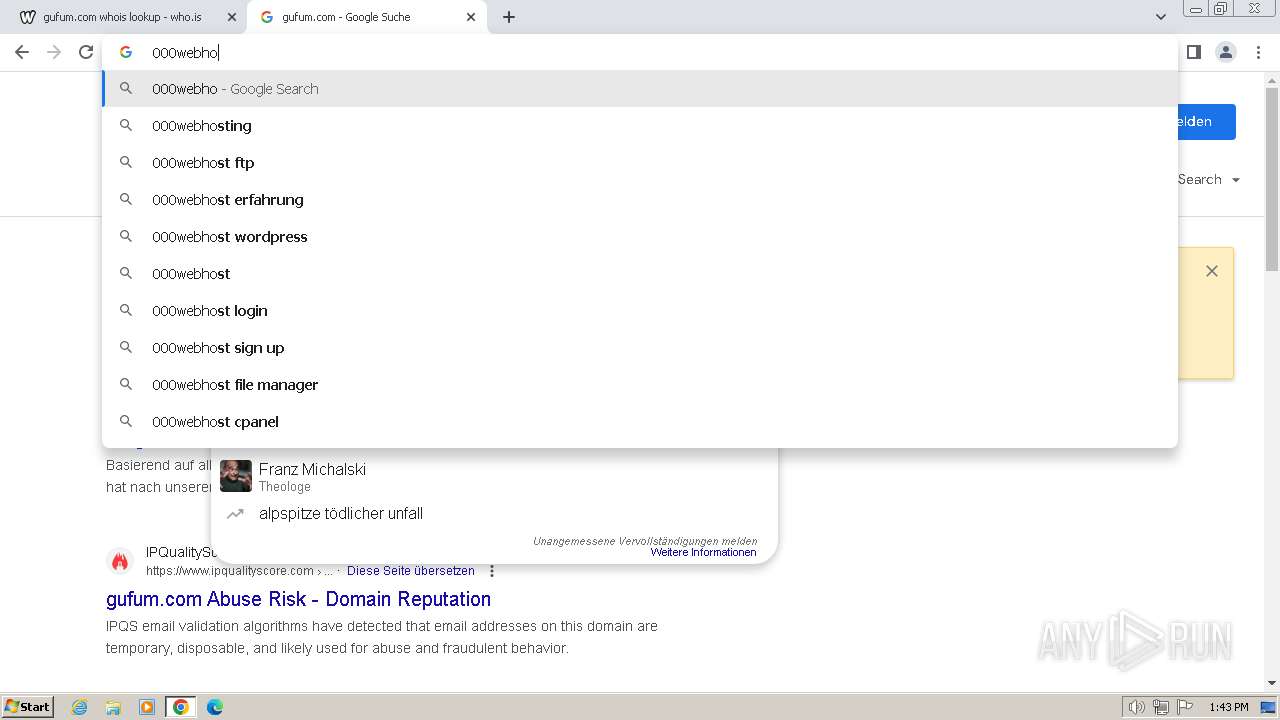This screenshot has width=1280, height=720.
Task: Select the plain '000webhost' suggestion
Action: coord(640,273)
